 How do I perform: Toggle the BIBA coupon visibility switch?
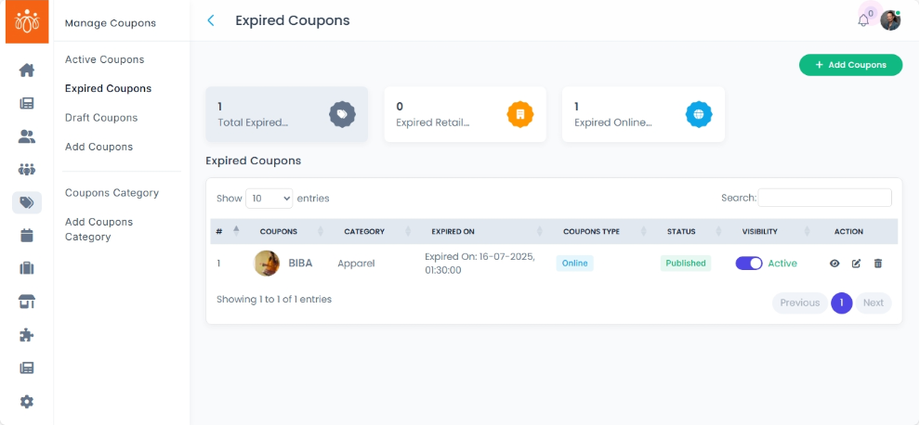click(748, 263)
